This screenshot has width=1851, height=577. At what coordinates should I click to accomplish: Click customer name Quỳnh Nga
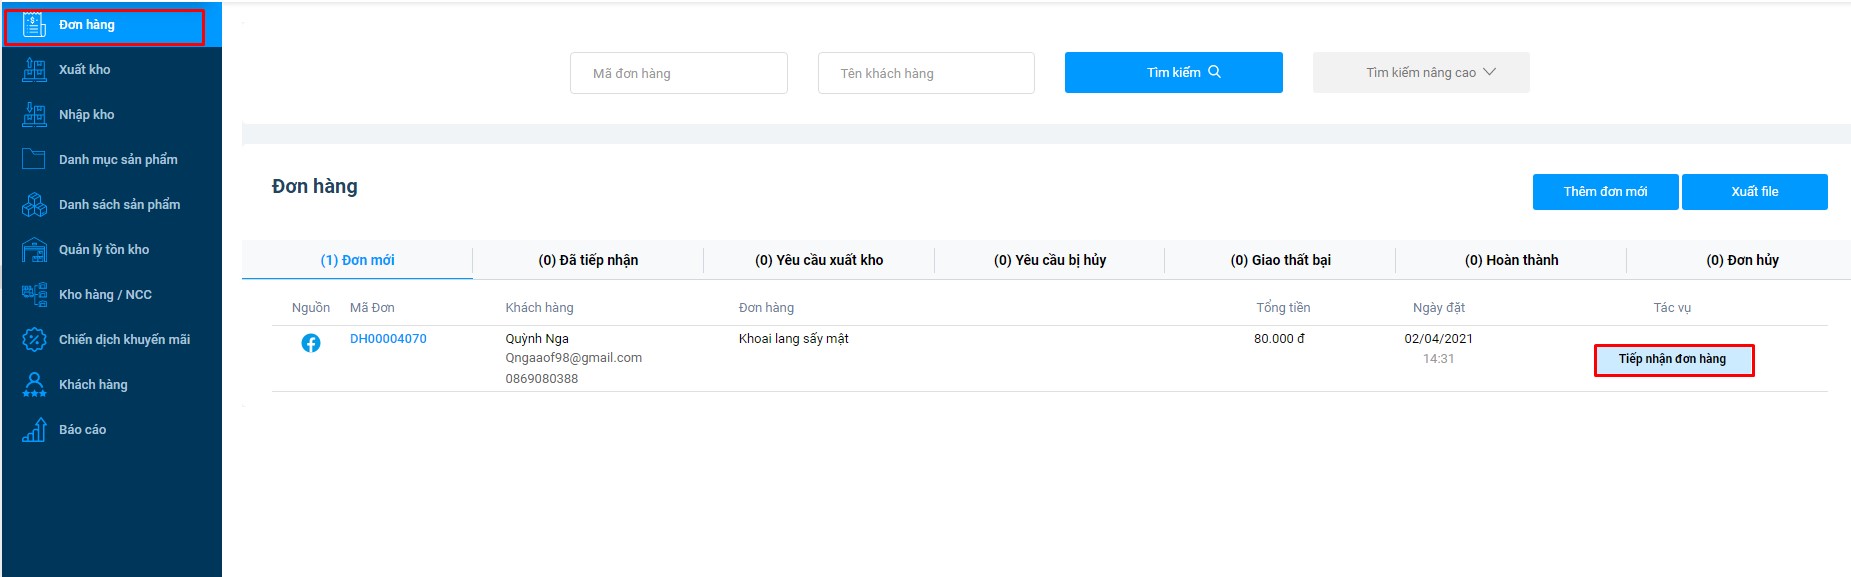537,339
